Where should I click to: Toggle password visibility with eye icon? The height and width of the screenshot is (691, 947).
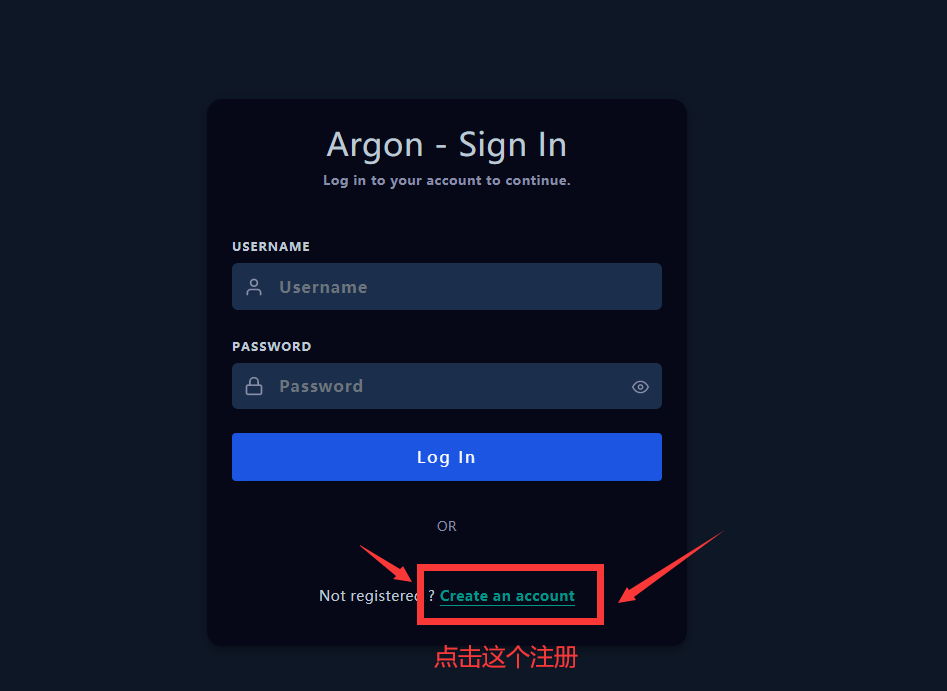[x=640, y=387]
